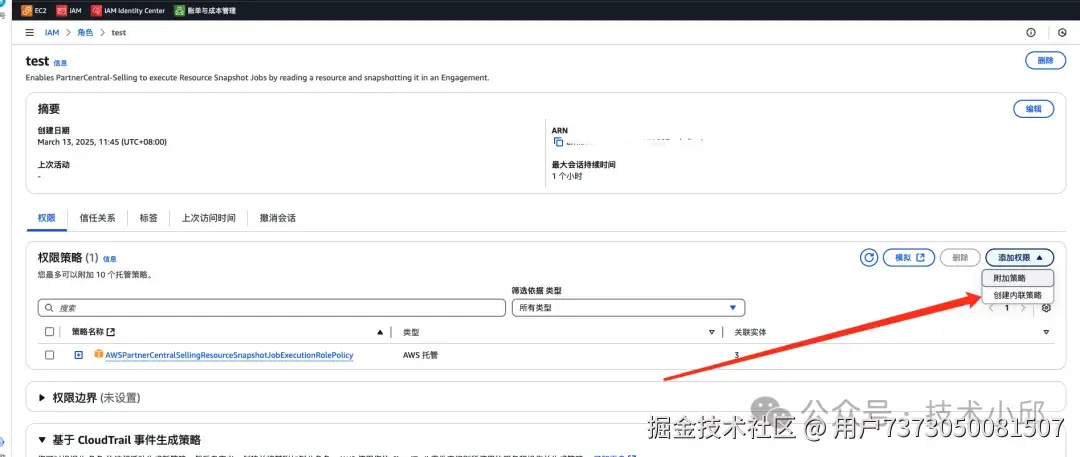Select all policies checkbox in header
Screen dimensions: 1080x457
[x=49, y=332]
